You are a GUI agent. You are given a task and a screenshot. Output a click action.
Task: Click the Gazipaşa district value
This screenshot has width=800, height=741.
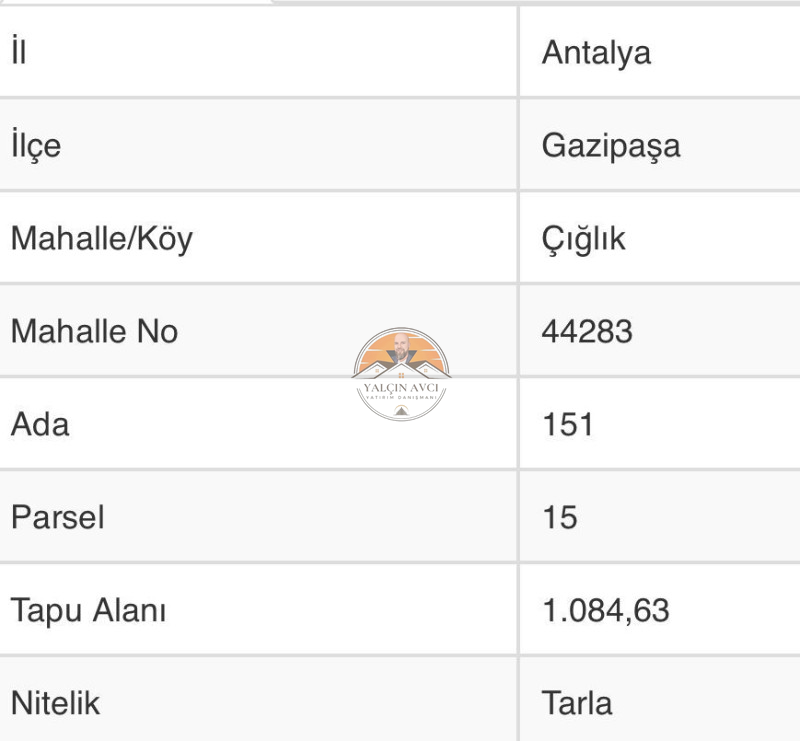[611, 146]
